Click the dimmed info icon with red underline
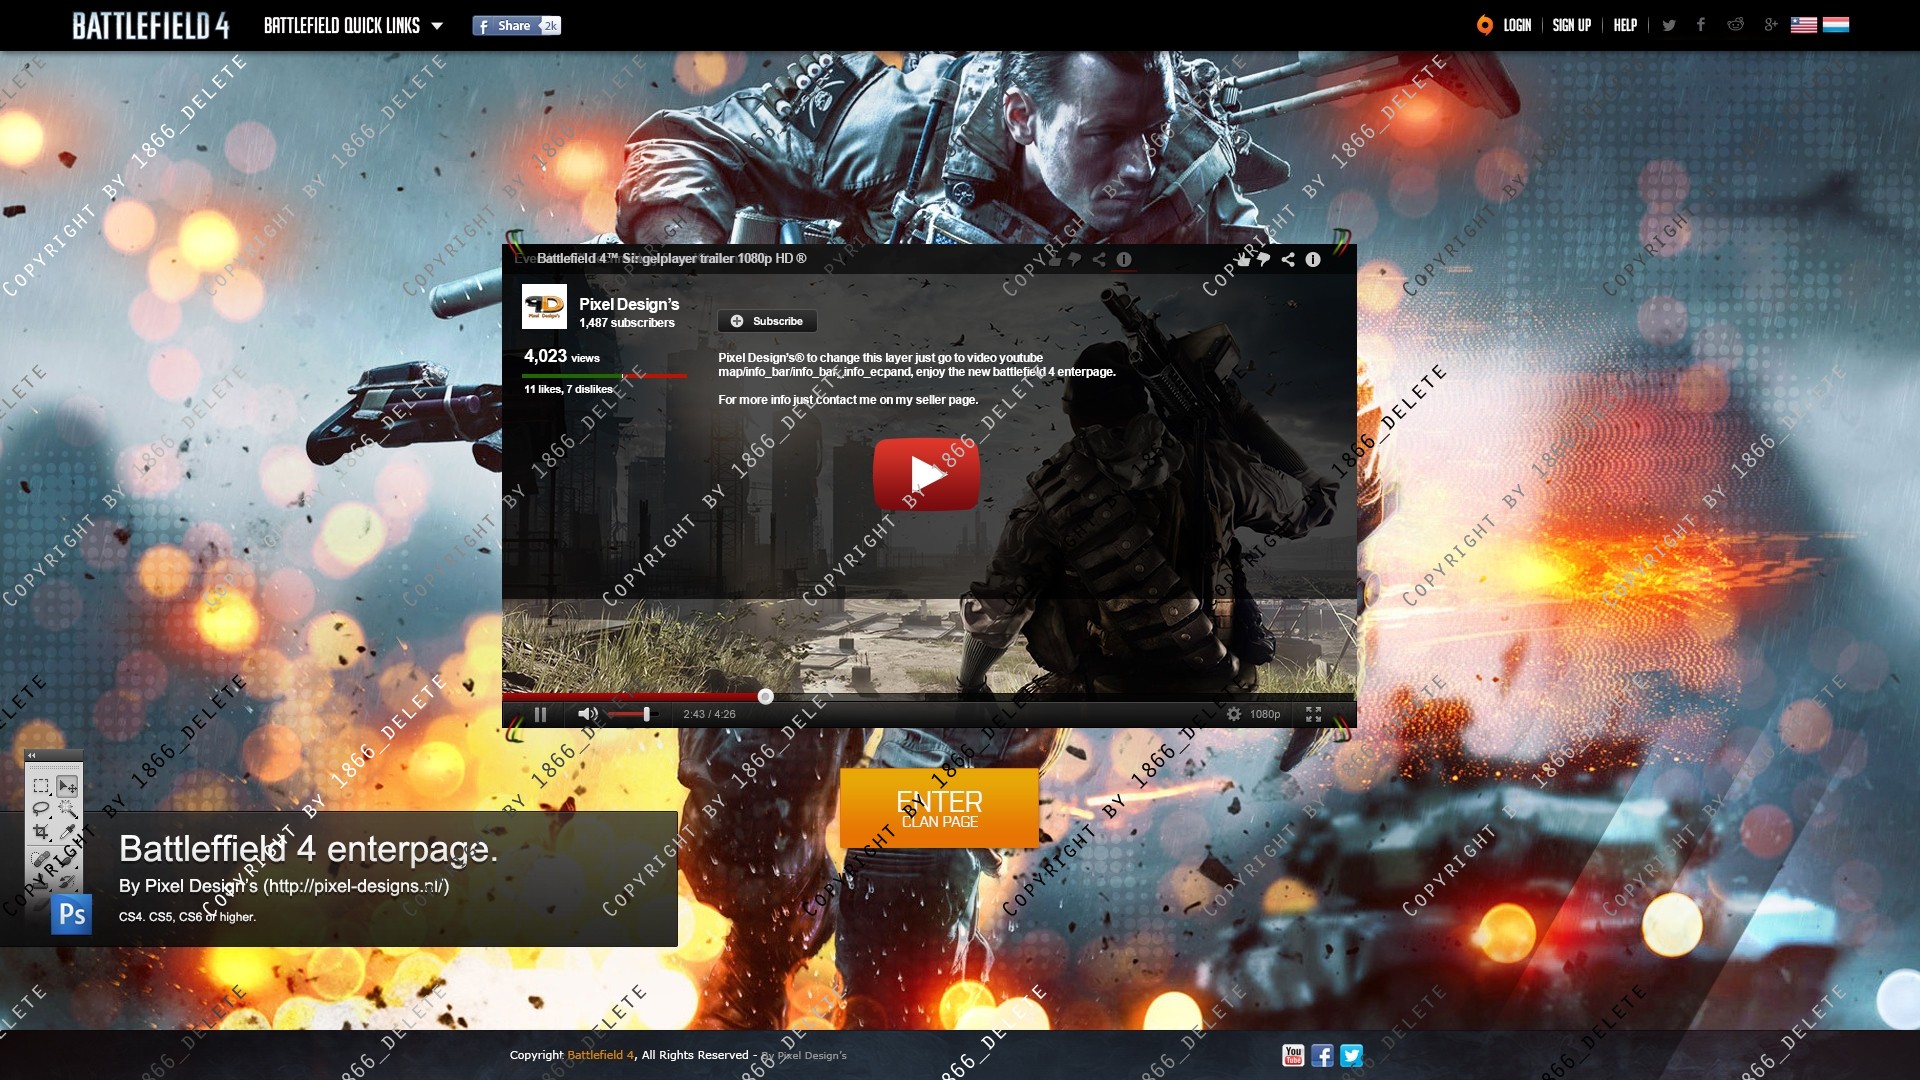 pyautogui.click(x=1124, y=260)
